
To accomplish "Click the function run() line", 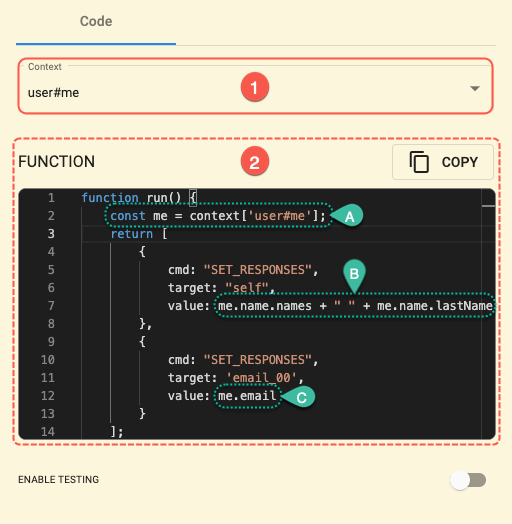I will tap(139, 198).
